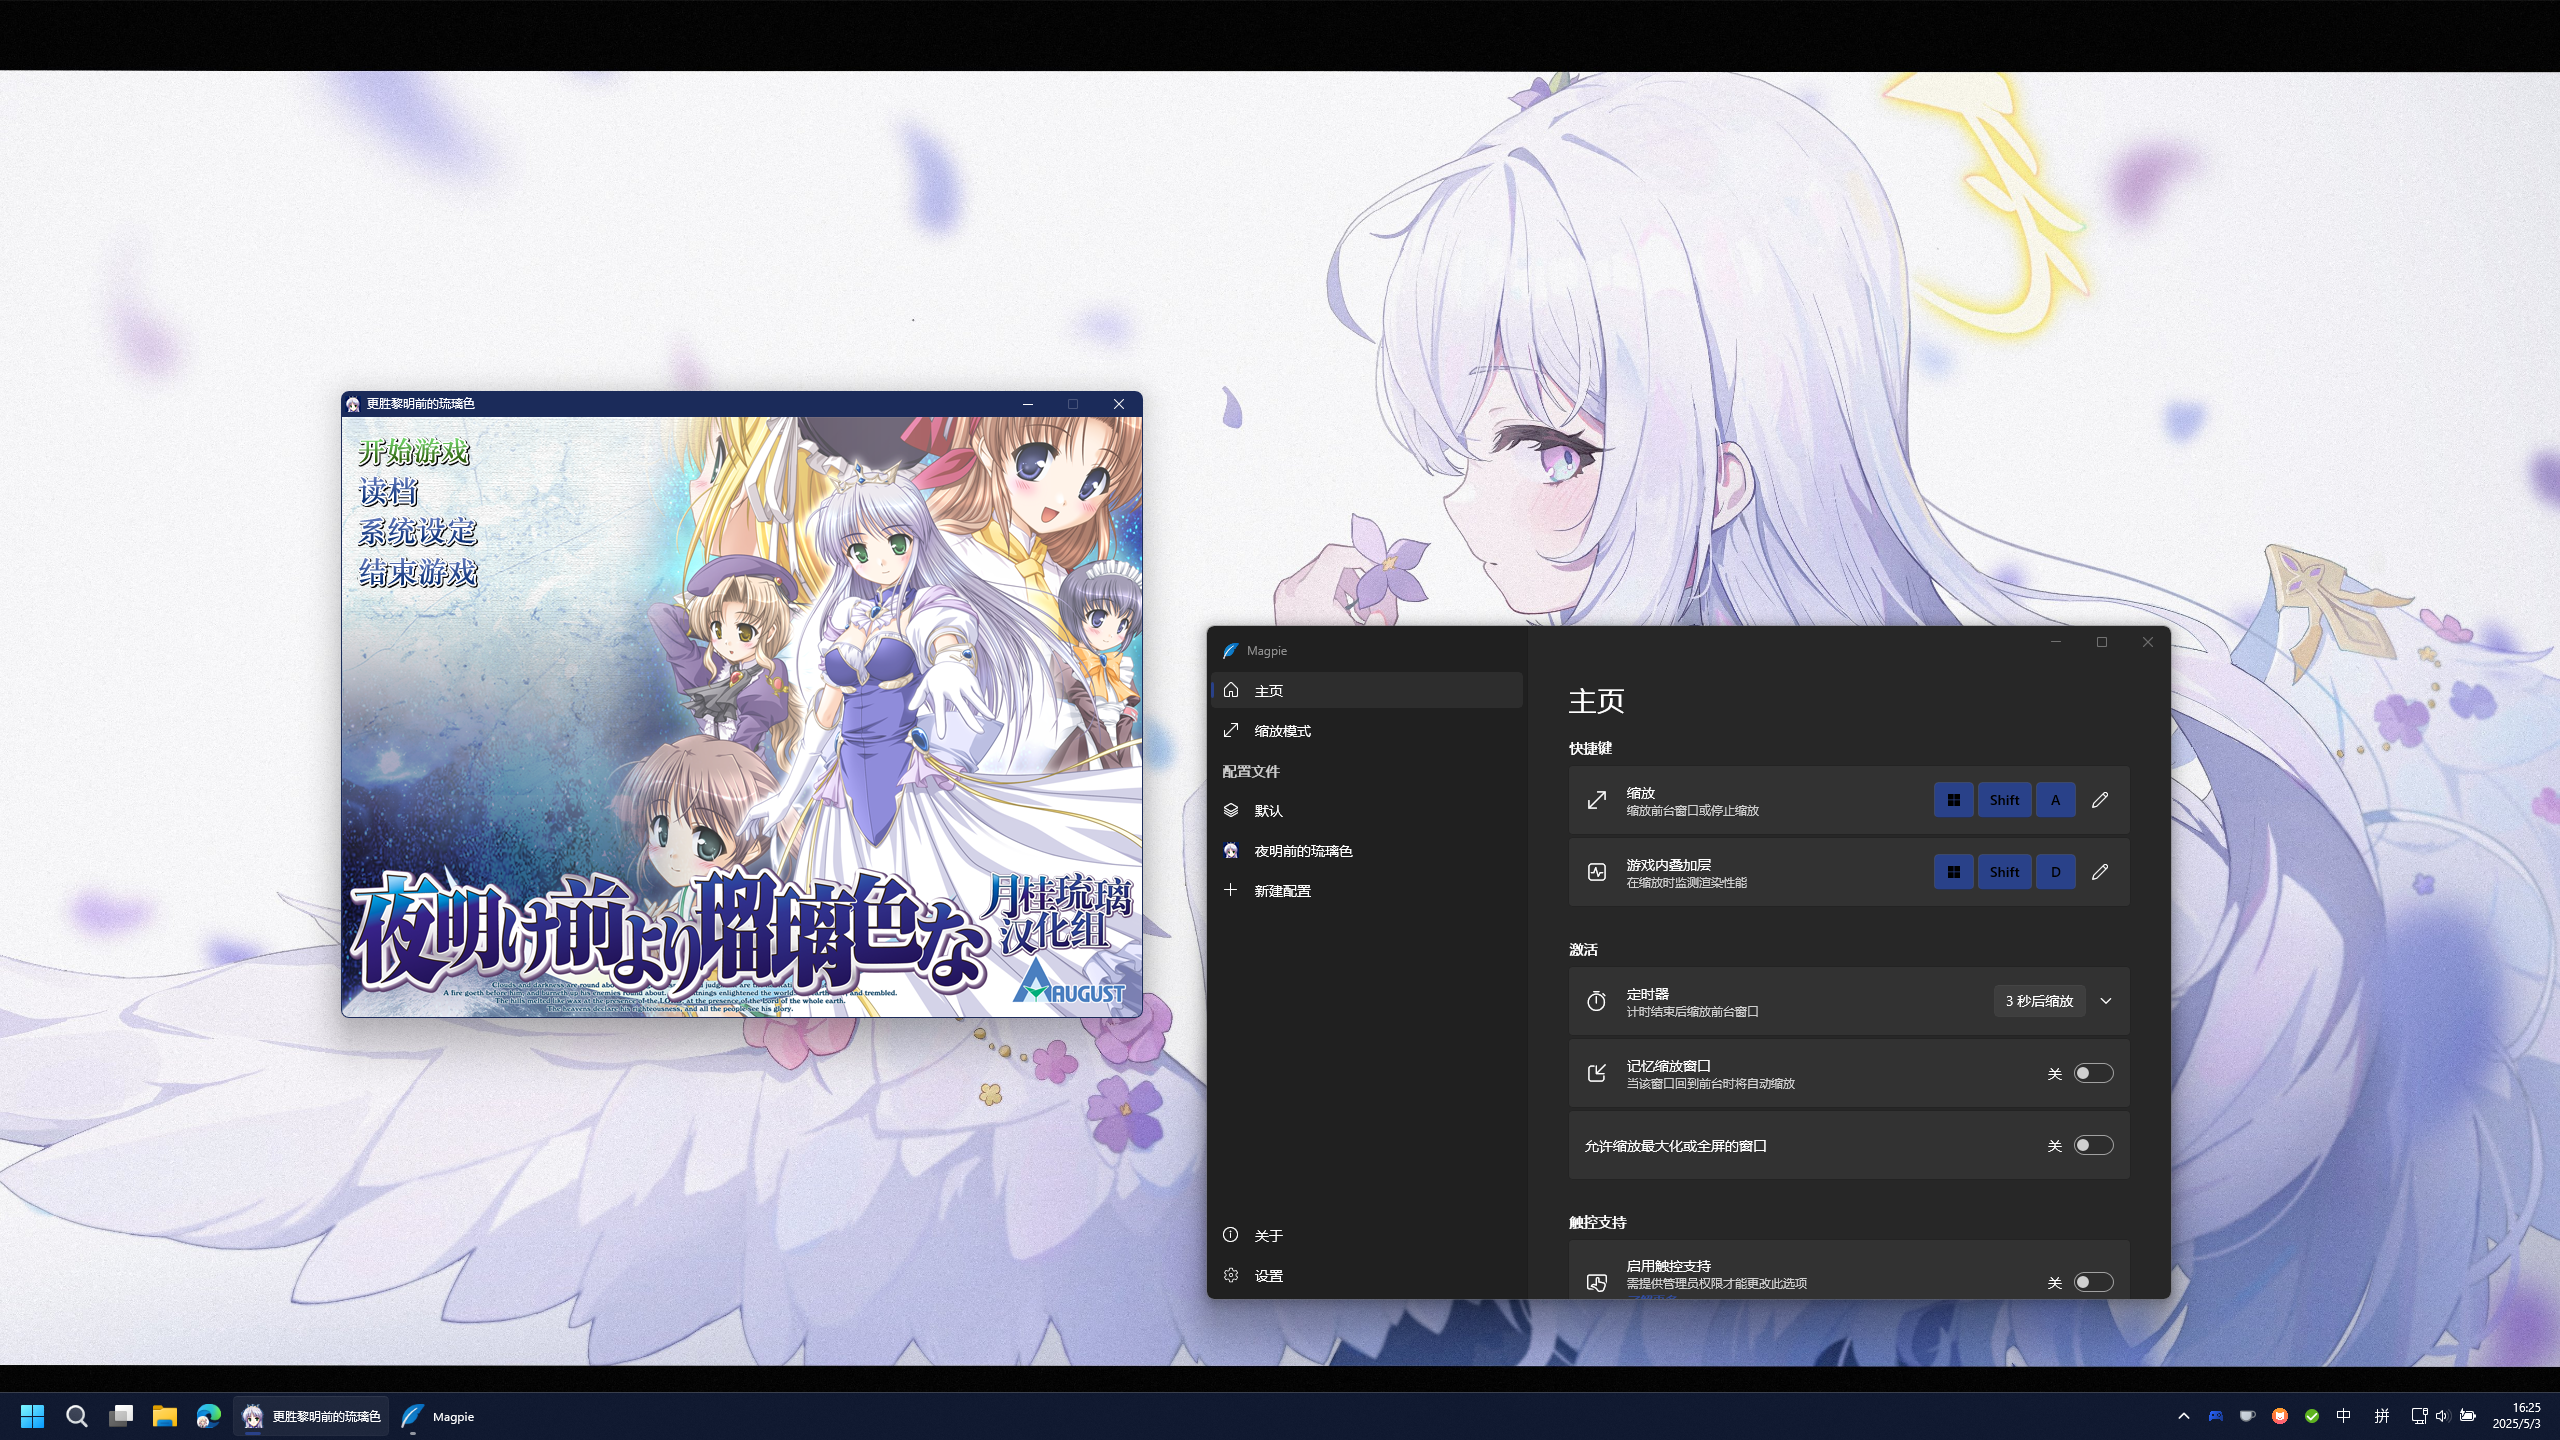
Task: Open the 夜明前的琉璃色 profile
Action: (x=1302, y=851)
